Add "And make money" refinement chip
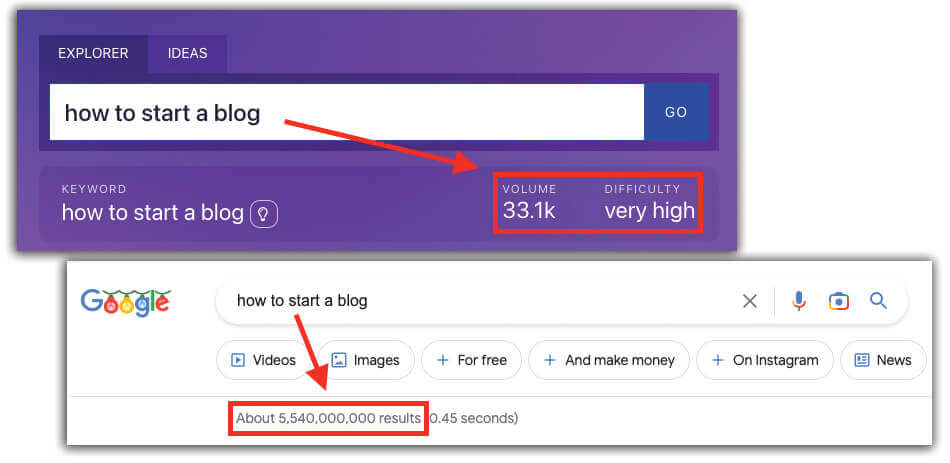The width and height of the screenshot is (950, 463). click(609, 360)
